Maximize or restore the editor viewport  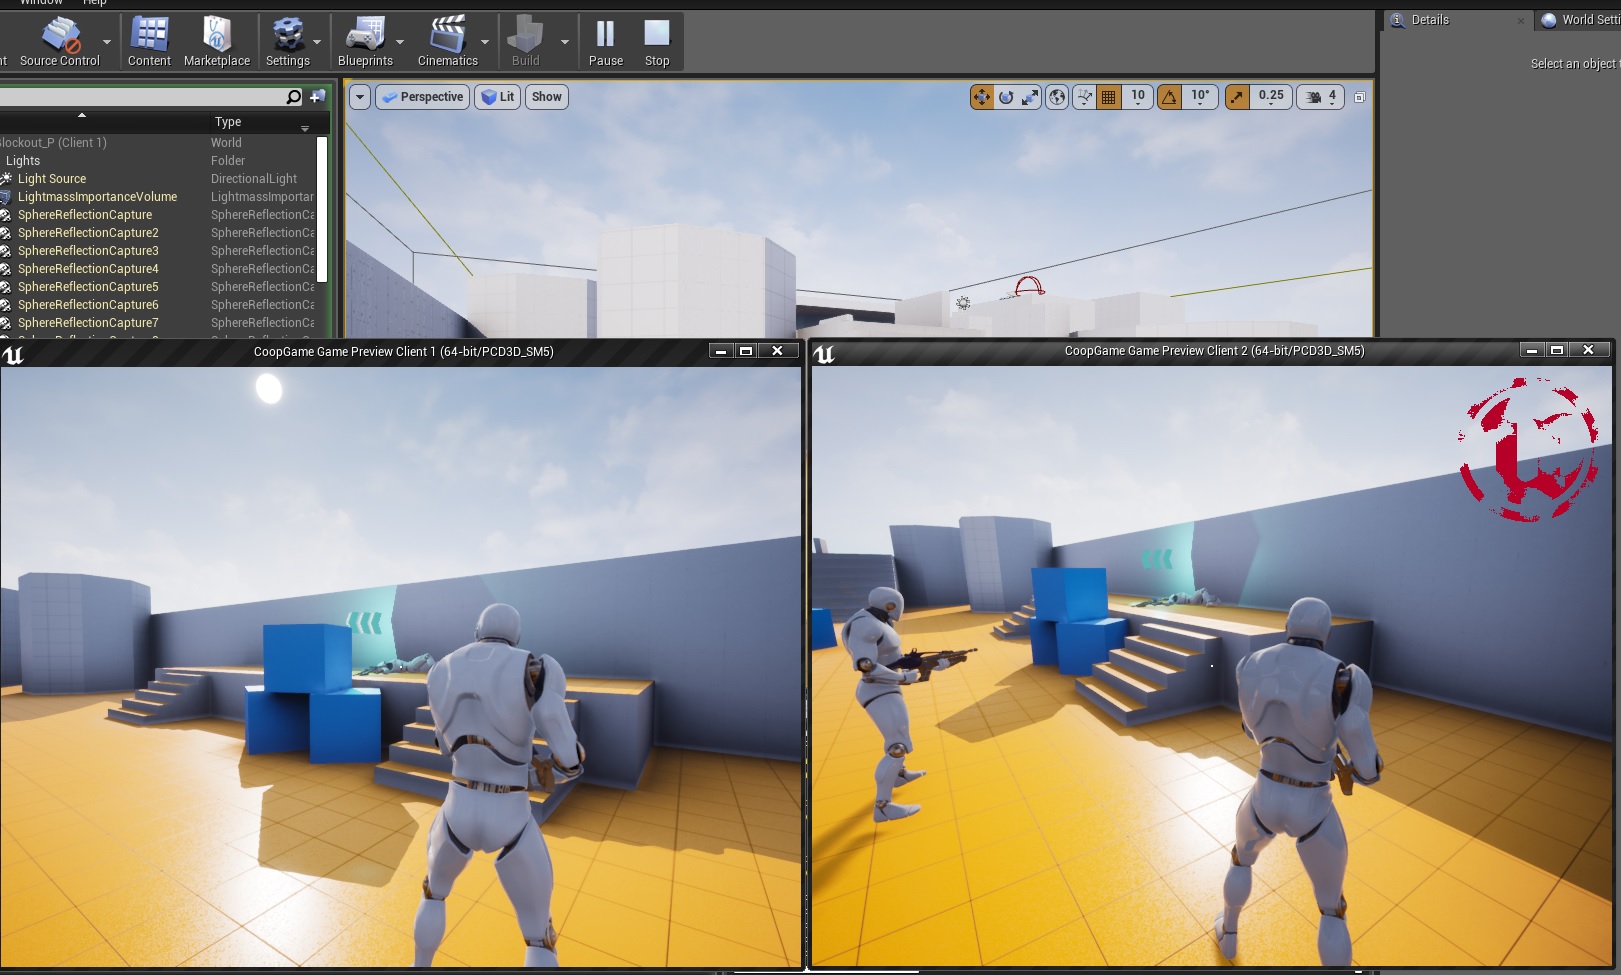tap(1359, 97)
